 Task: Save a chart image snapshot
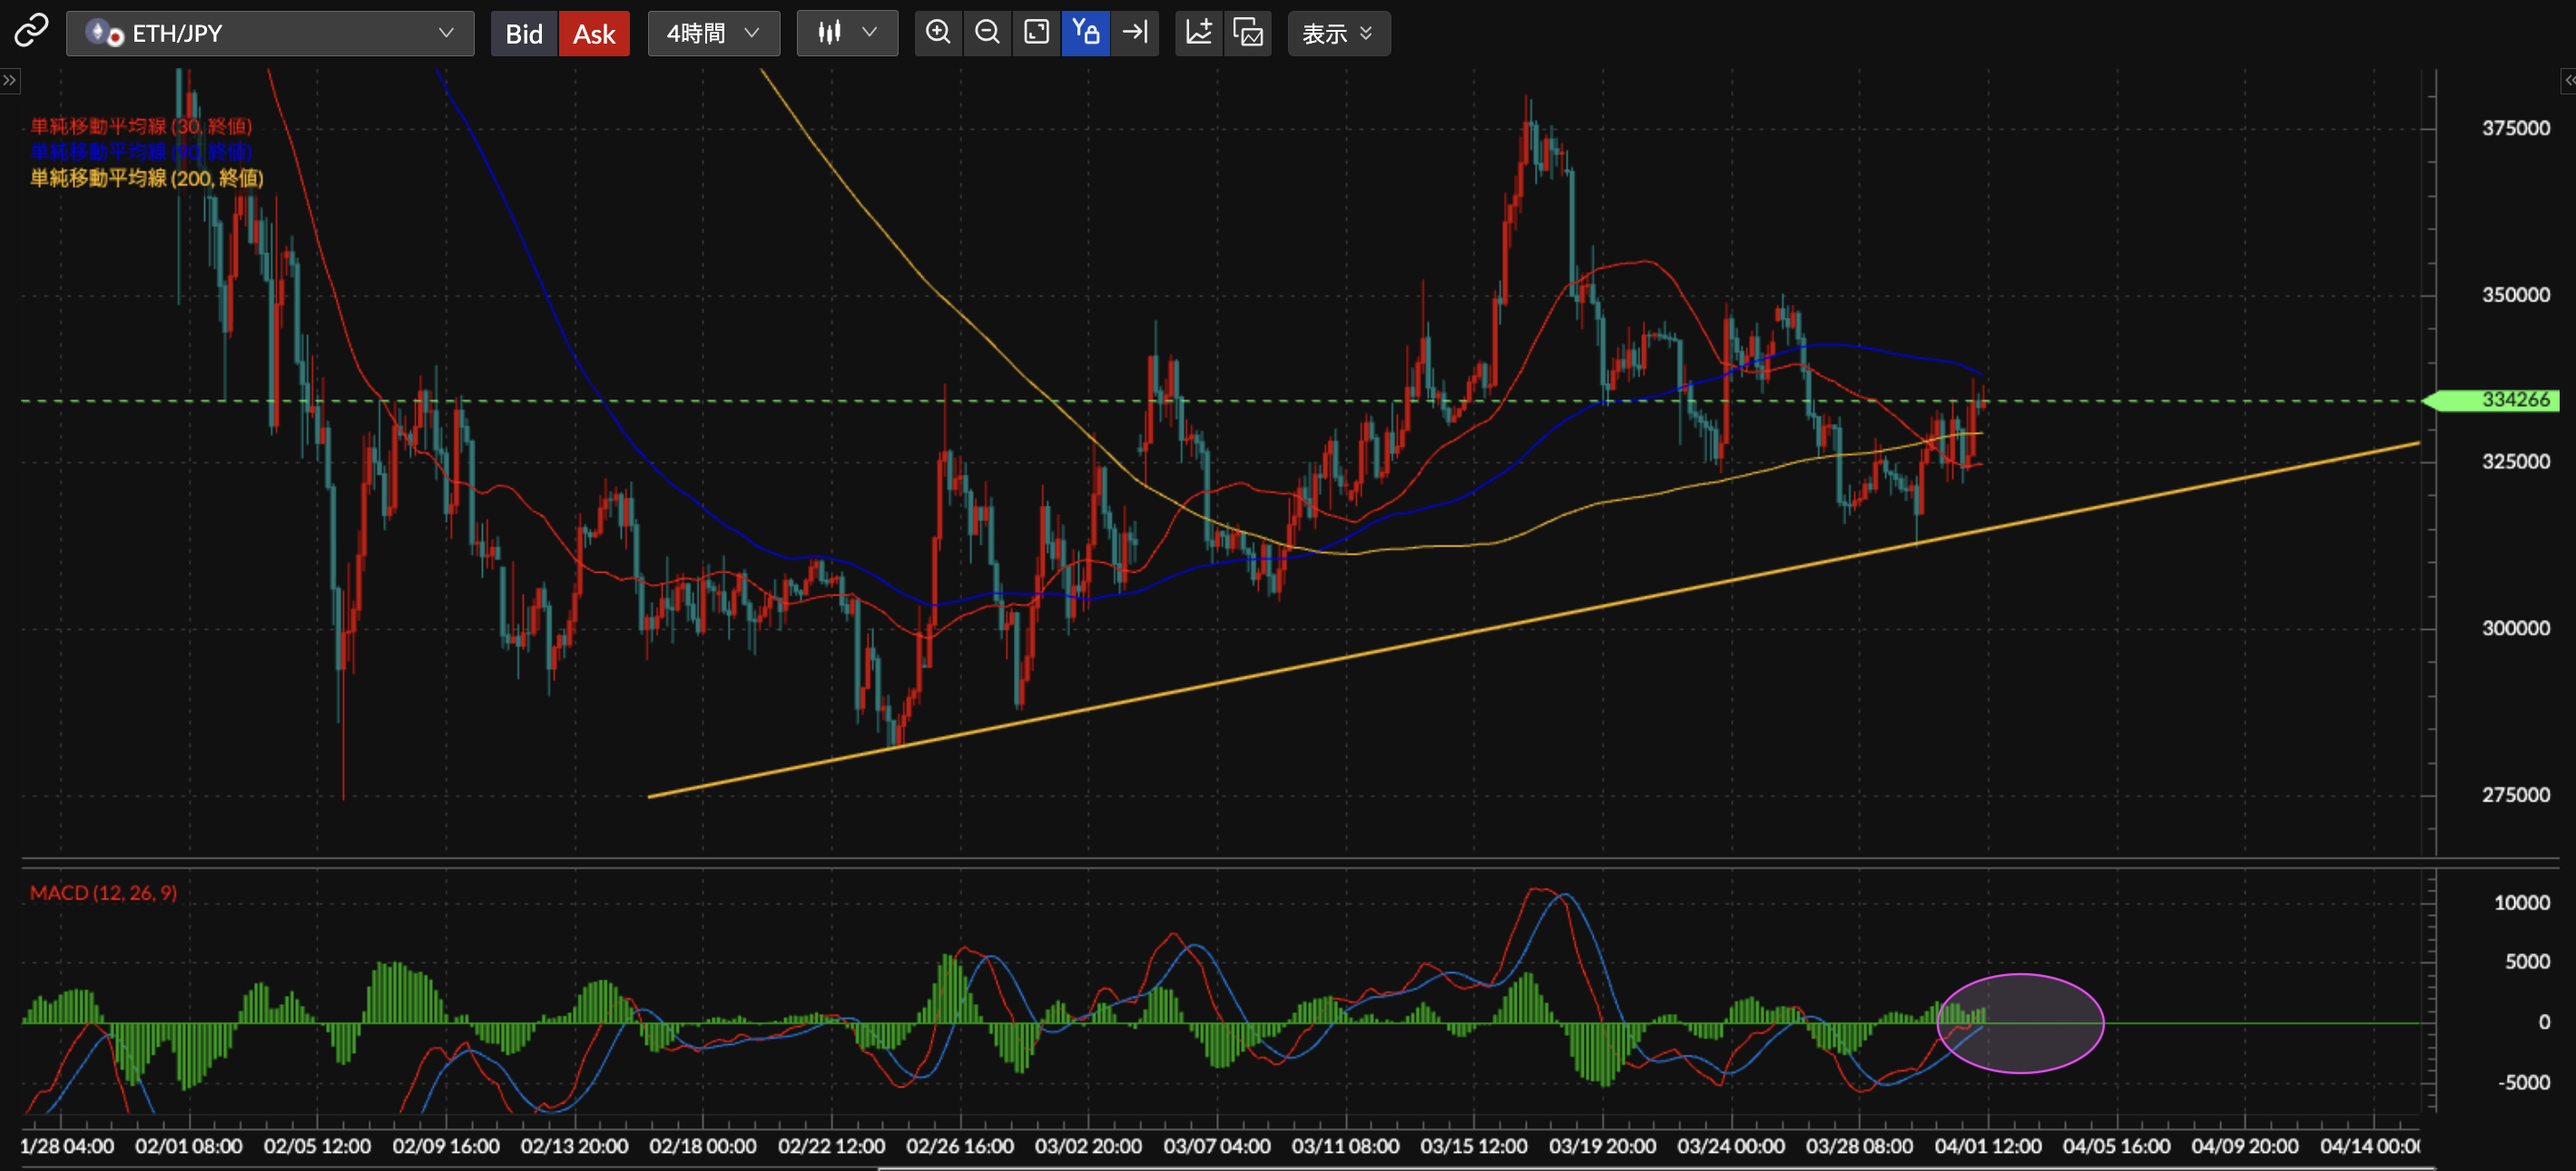tap(1248, 33)
